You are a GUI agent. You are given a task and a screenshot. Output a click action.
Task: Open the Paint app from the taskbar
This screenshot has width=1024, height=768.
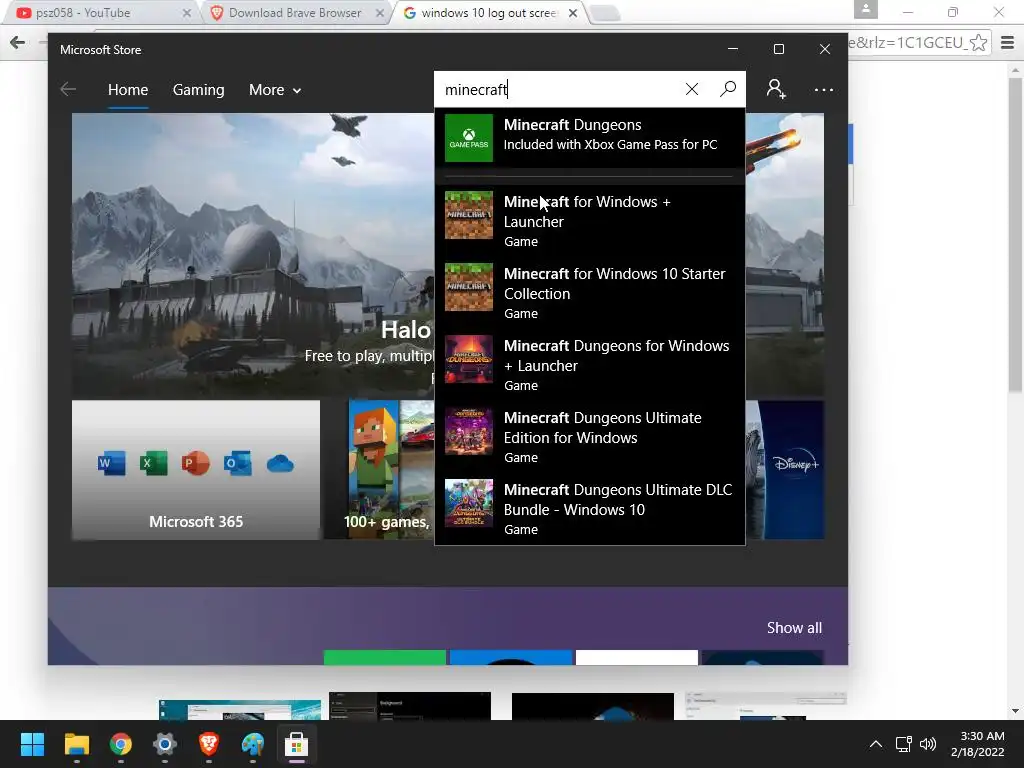tap(253, 744)
